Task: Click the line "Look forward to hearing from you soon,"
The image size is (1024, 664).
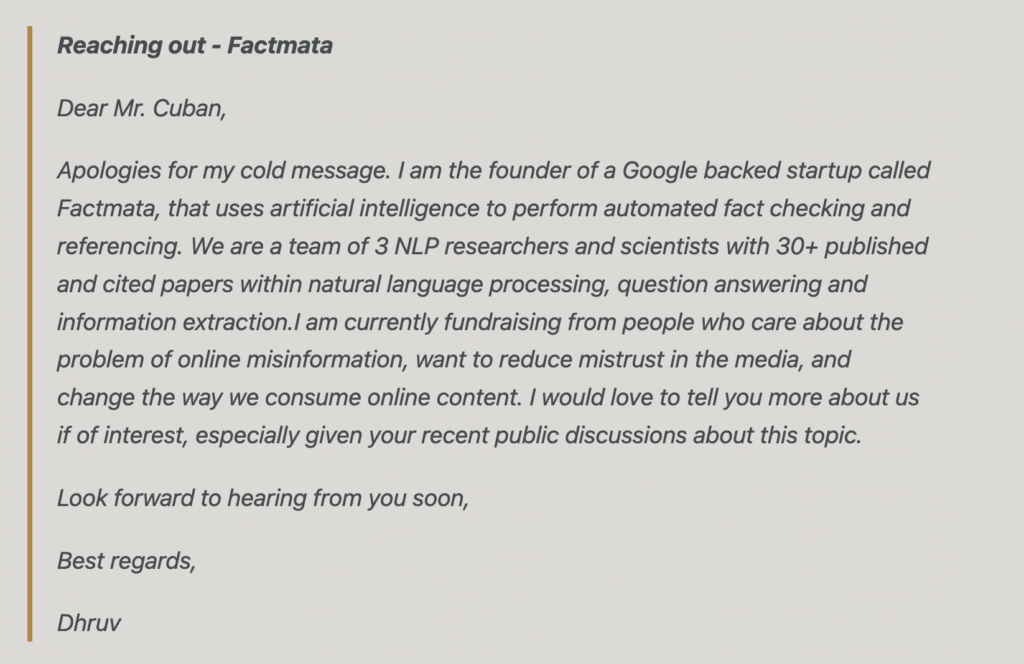Action: 263,499
